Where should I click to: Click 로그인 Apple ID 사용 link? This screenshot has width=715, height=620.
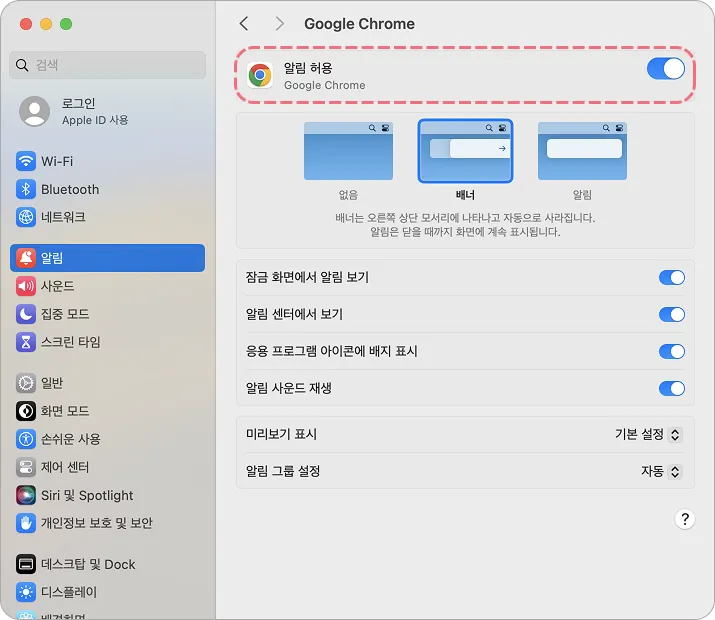(x=95, y=111)
